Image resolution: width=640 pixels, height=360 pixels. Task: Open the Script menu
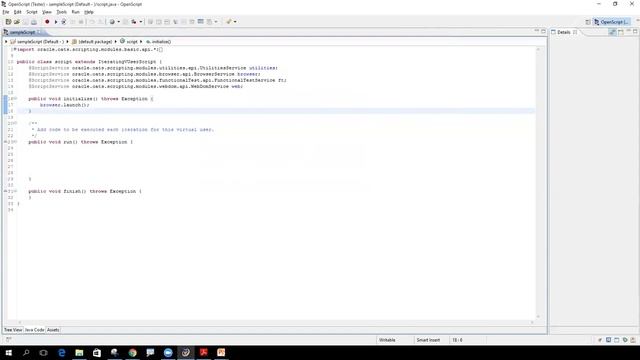click(x=32, y=12)
